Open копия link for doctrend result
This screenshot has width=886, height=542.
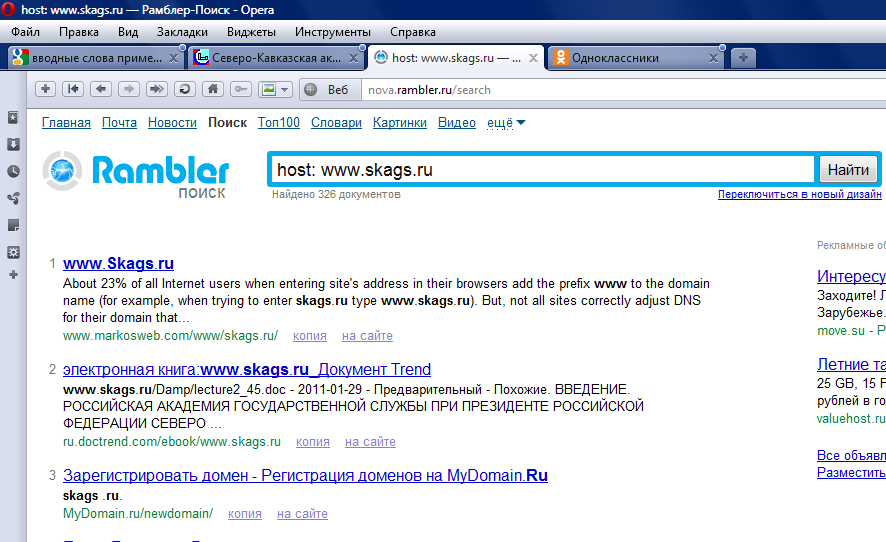(312, 442)
